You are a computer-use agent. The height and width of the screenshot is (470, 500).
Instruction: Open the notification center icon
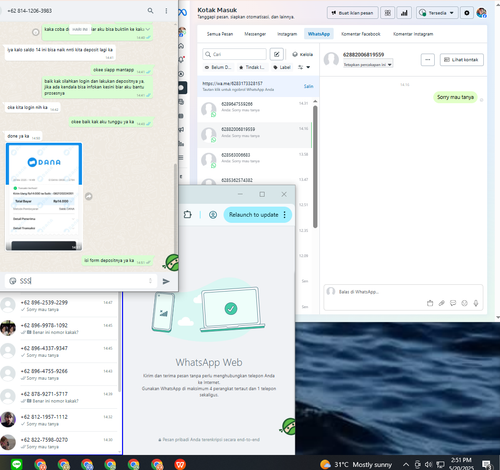[x=487, y=464]
